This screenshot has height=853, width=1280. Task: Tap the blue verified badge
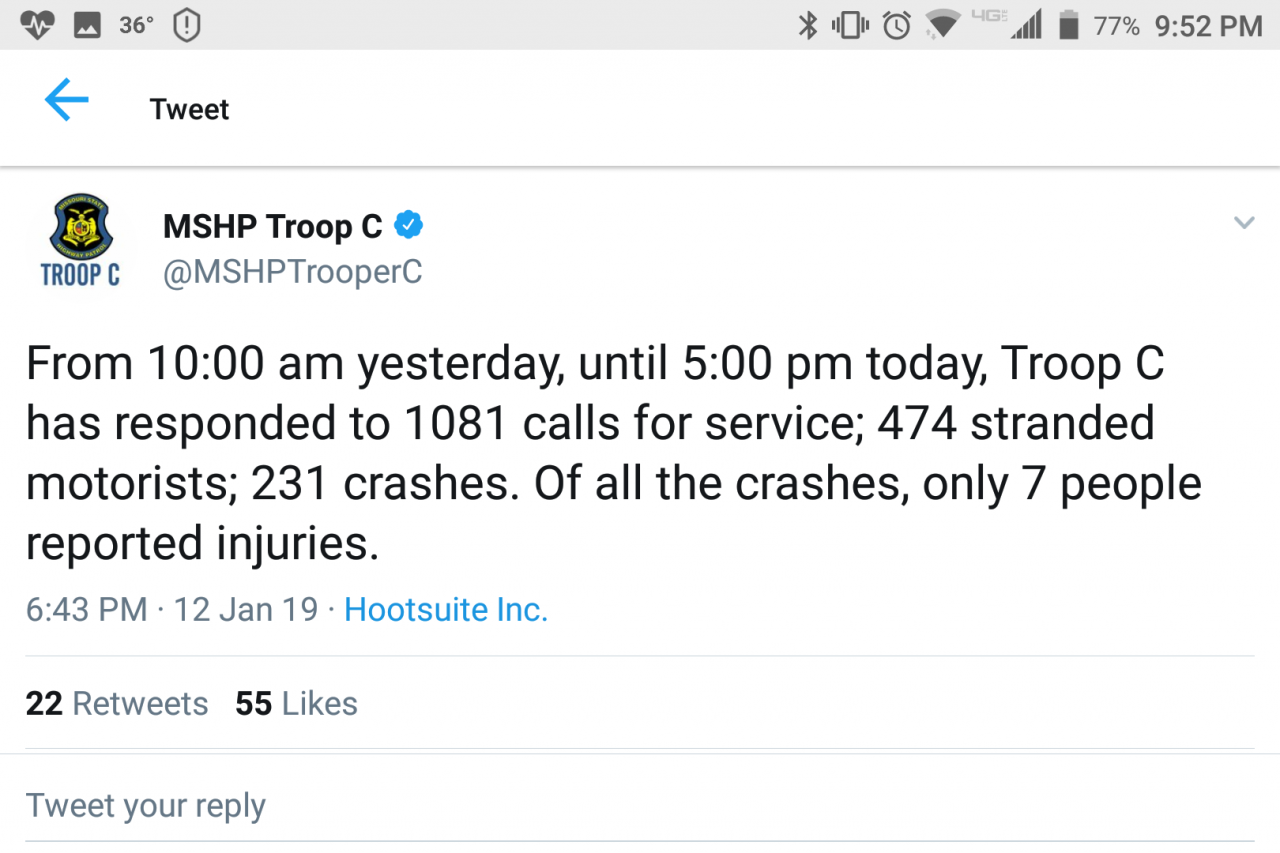[408, 226]
